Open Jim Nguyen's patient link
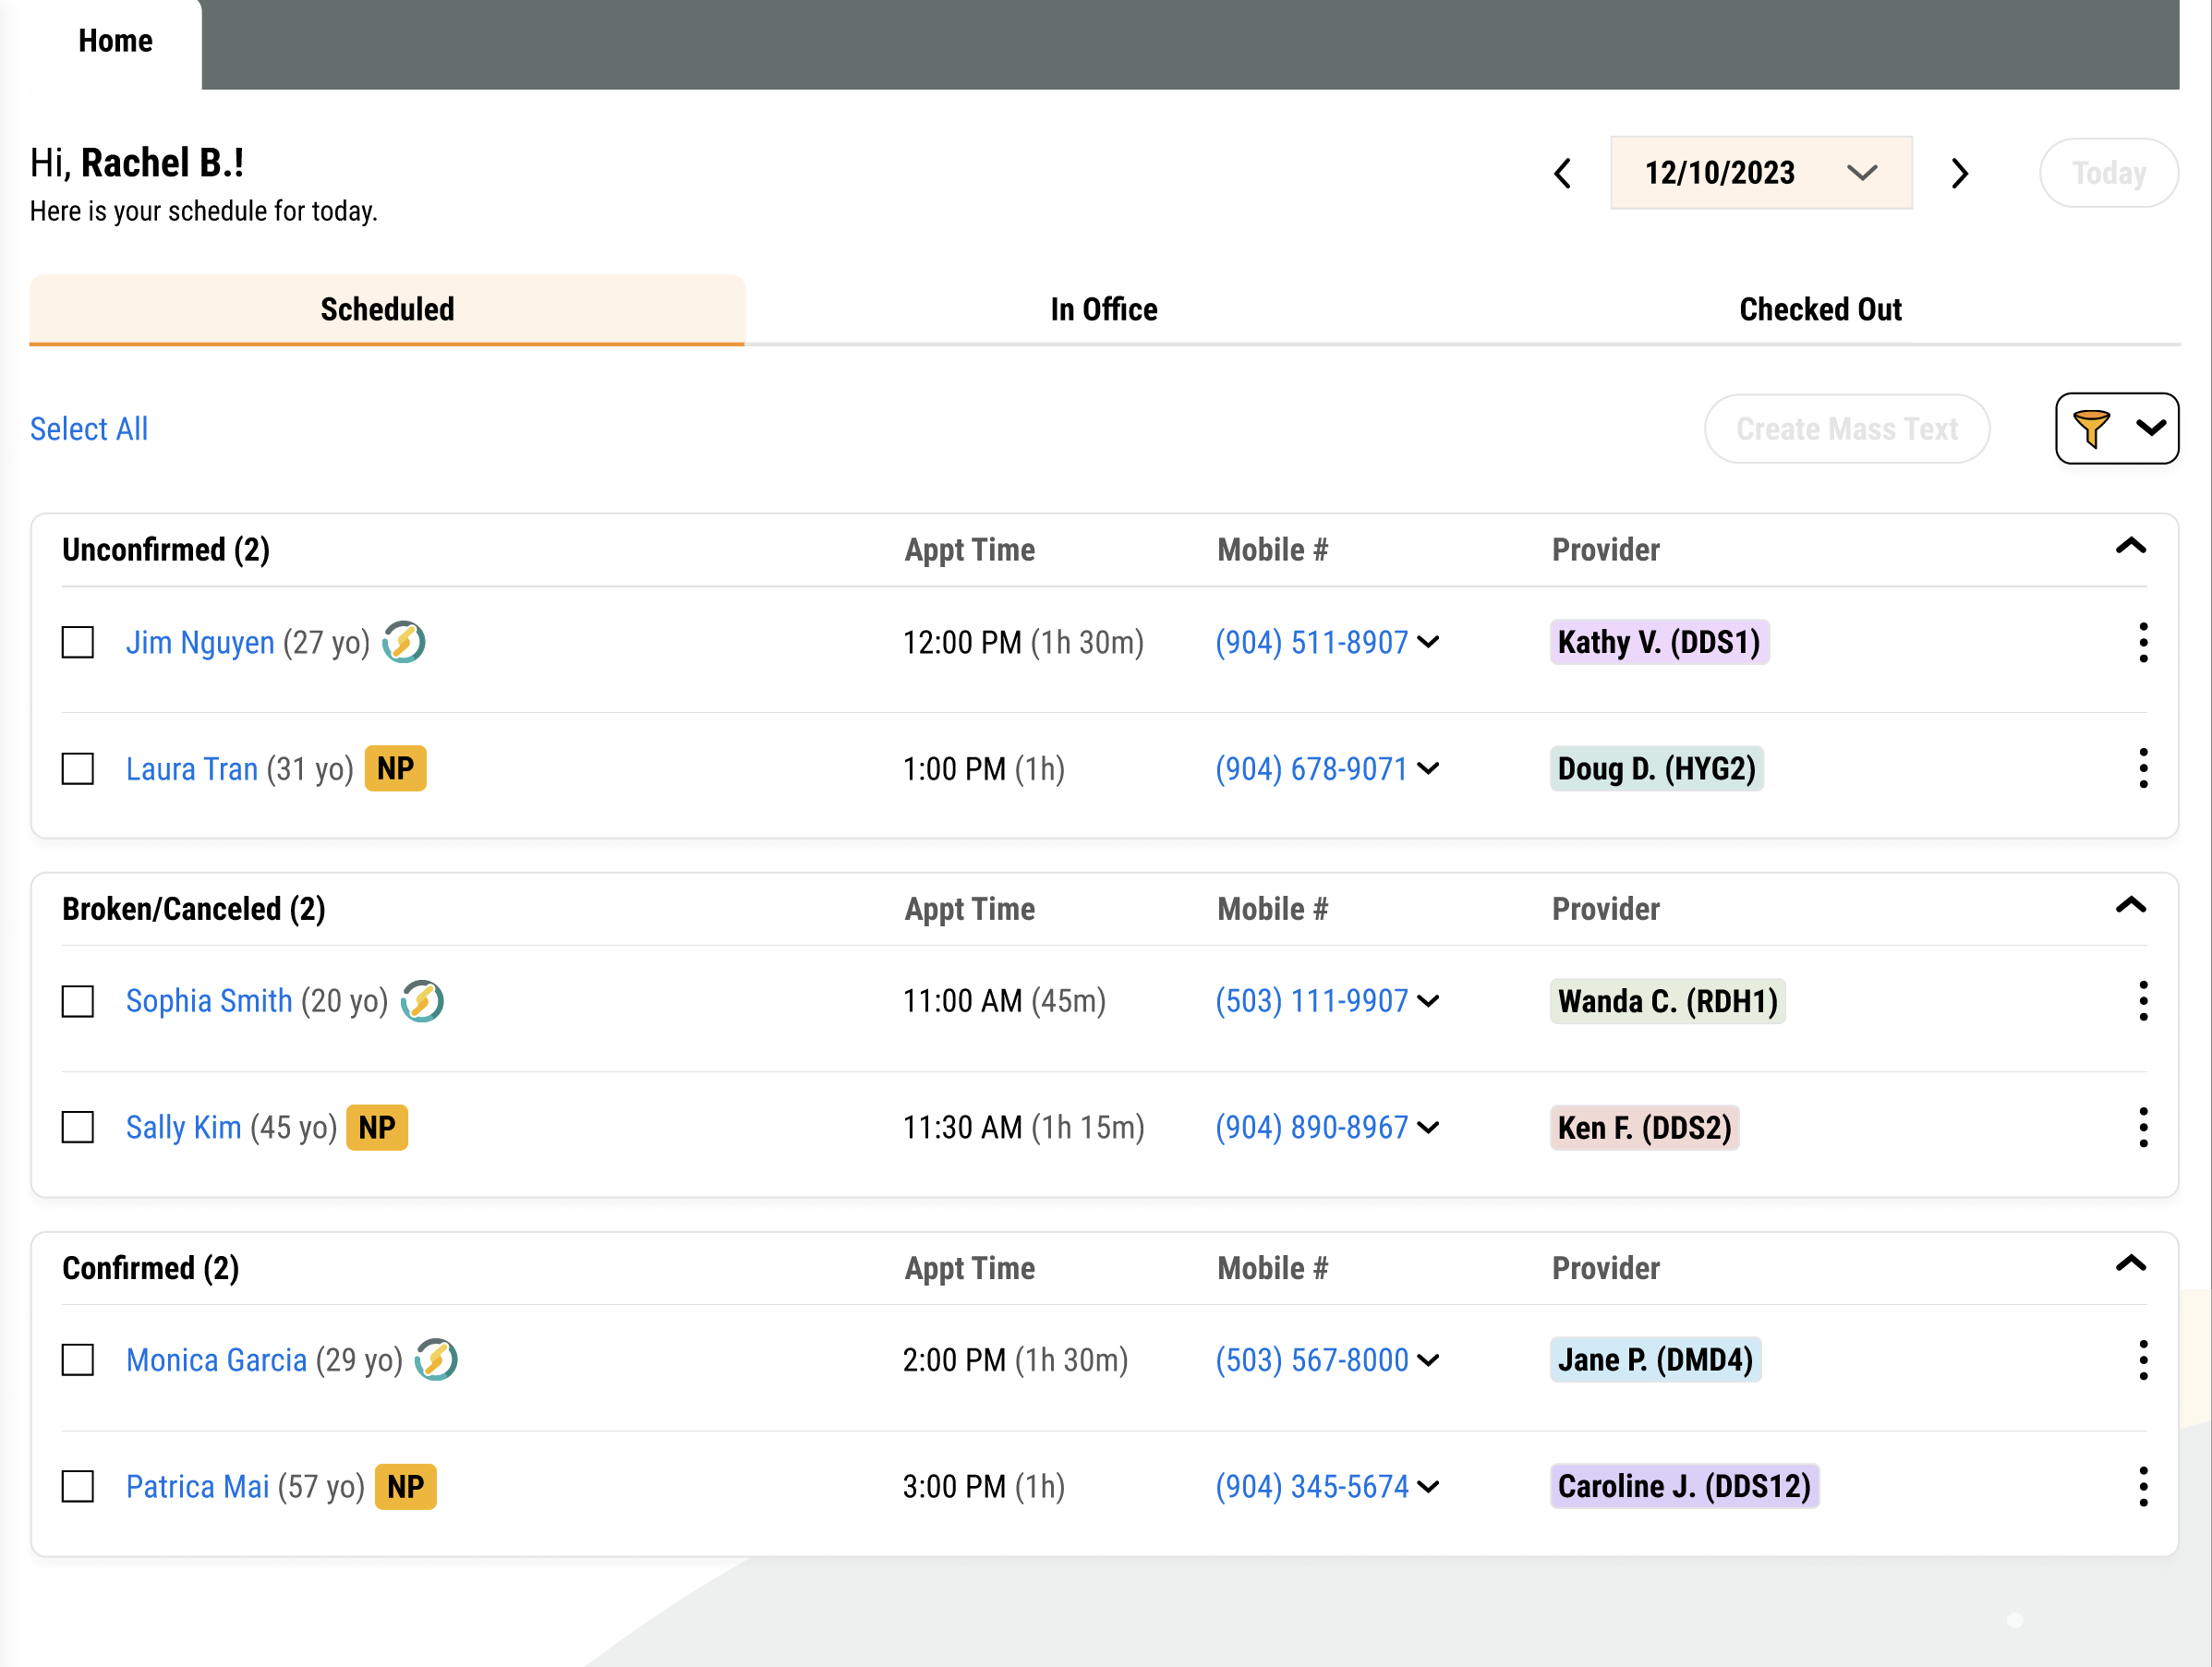Image resolution: width=2212 pixels, height=1667 pixels. click(x=200, y=642)
